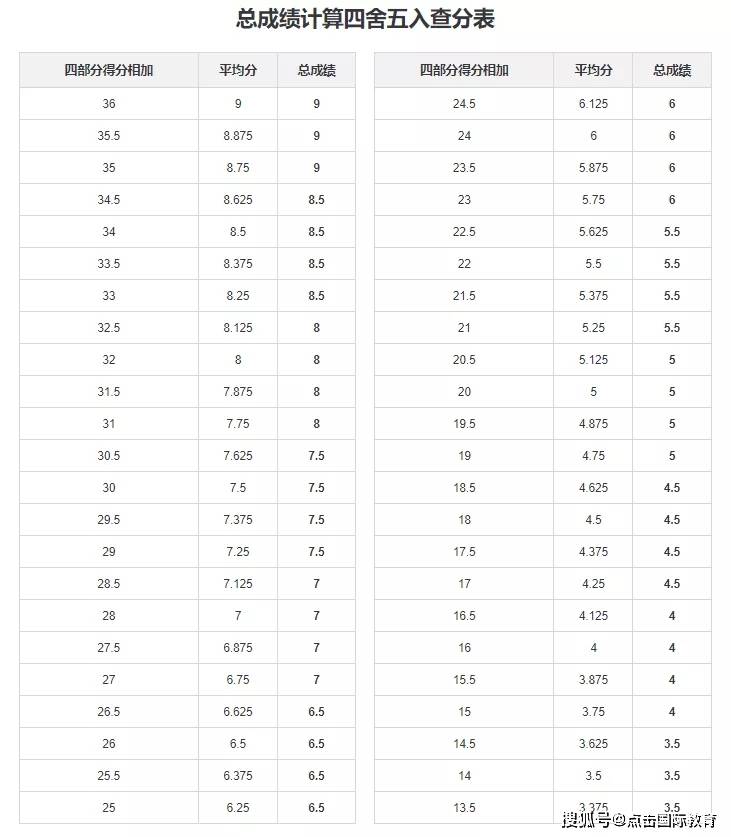Click the sum cell 16.5

(464, 616)
